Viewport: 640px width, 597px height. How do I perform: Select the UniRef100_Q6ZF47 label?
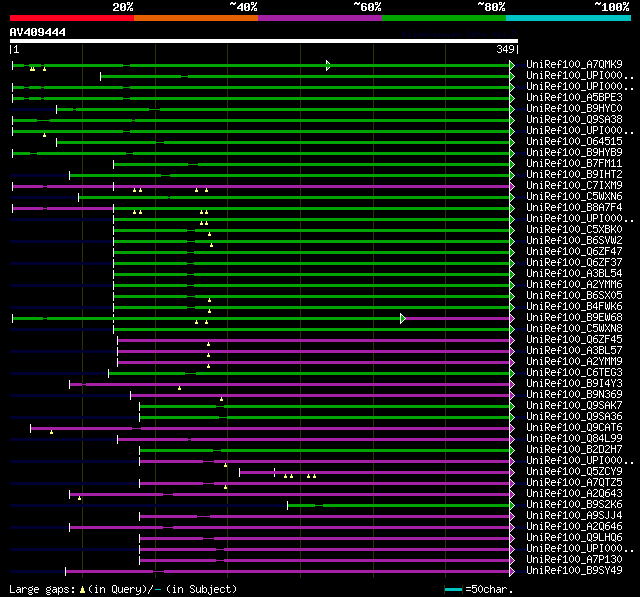coord(574,252)
